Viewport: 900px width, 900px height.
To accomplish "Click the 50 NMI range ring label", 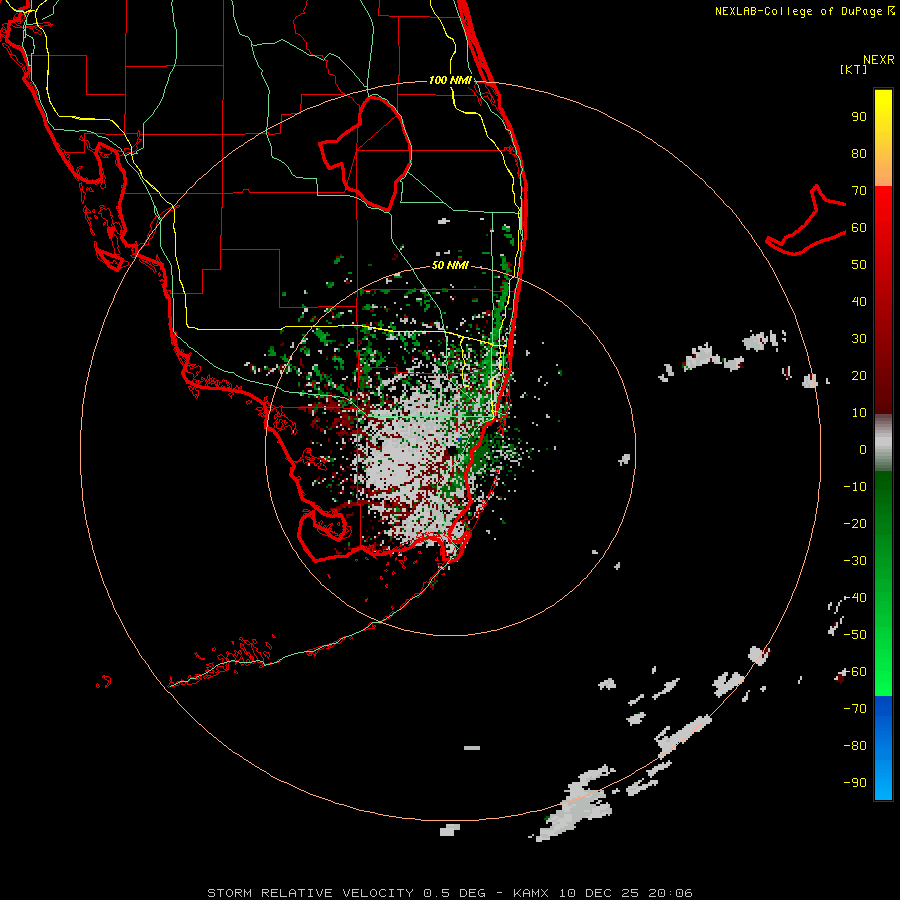I will click(451, 265).
